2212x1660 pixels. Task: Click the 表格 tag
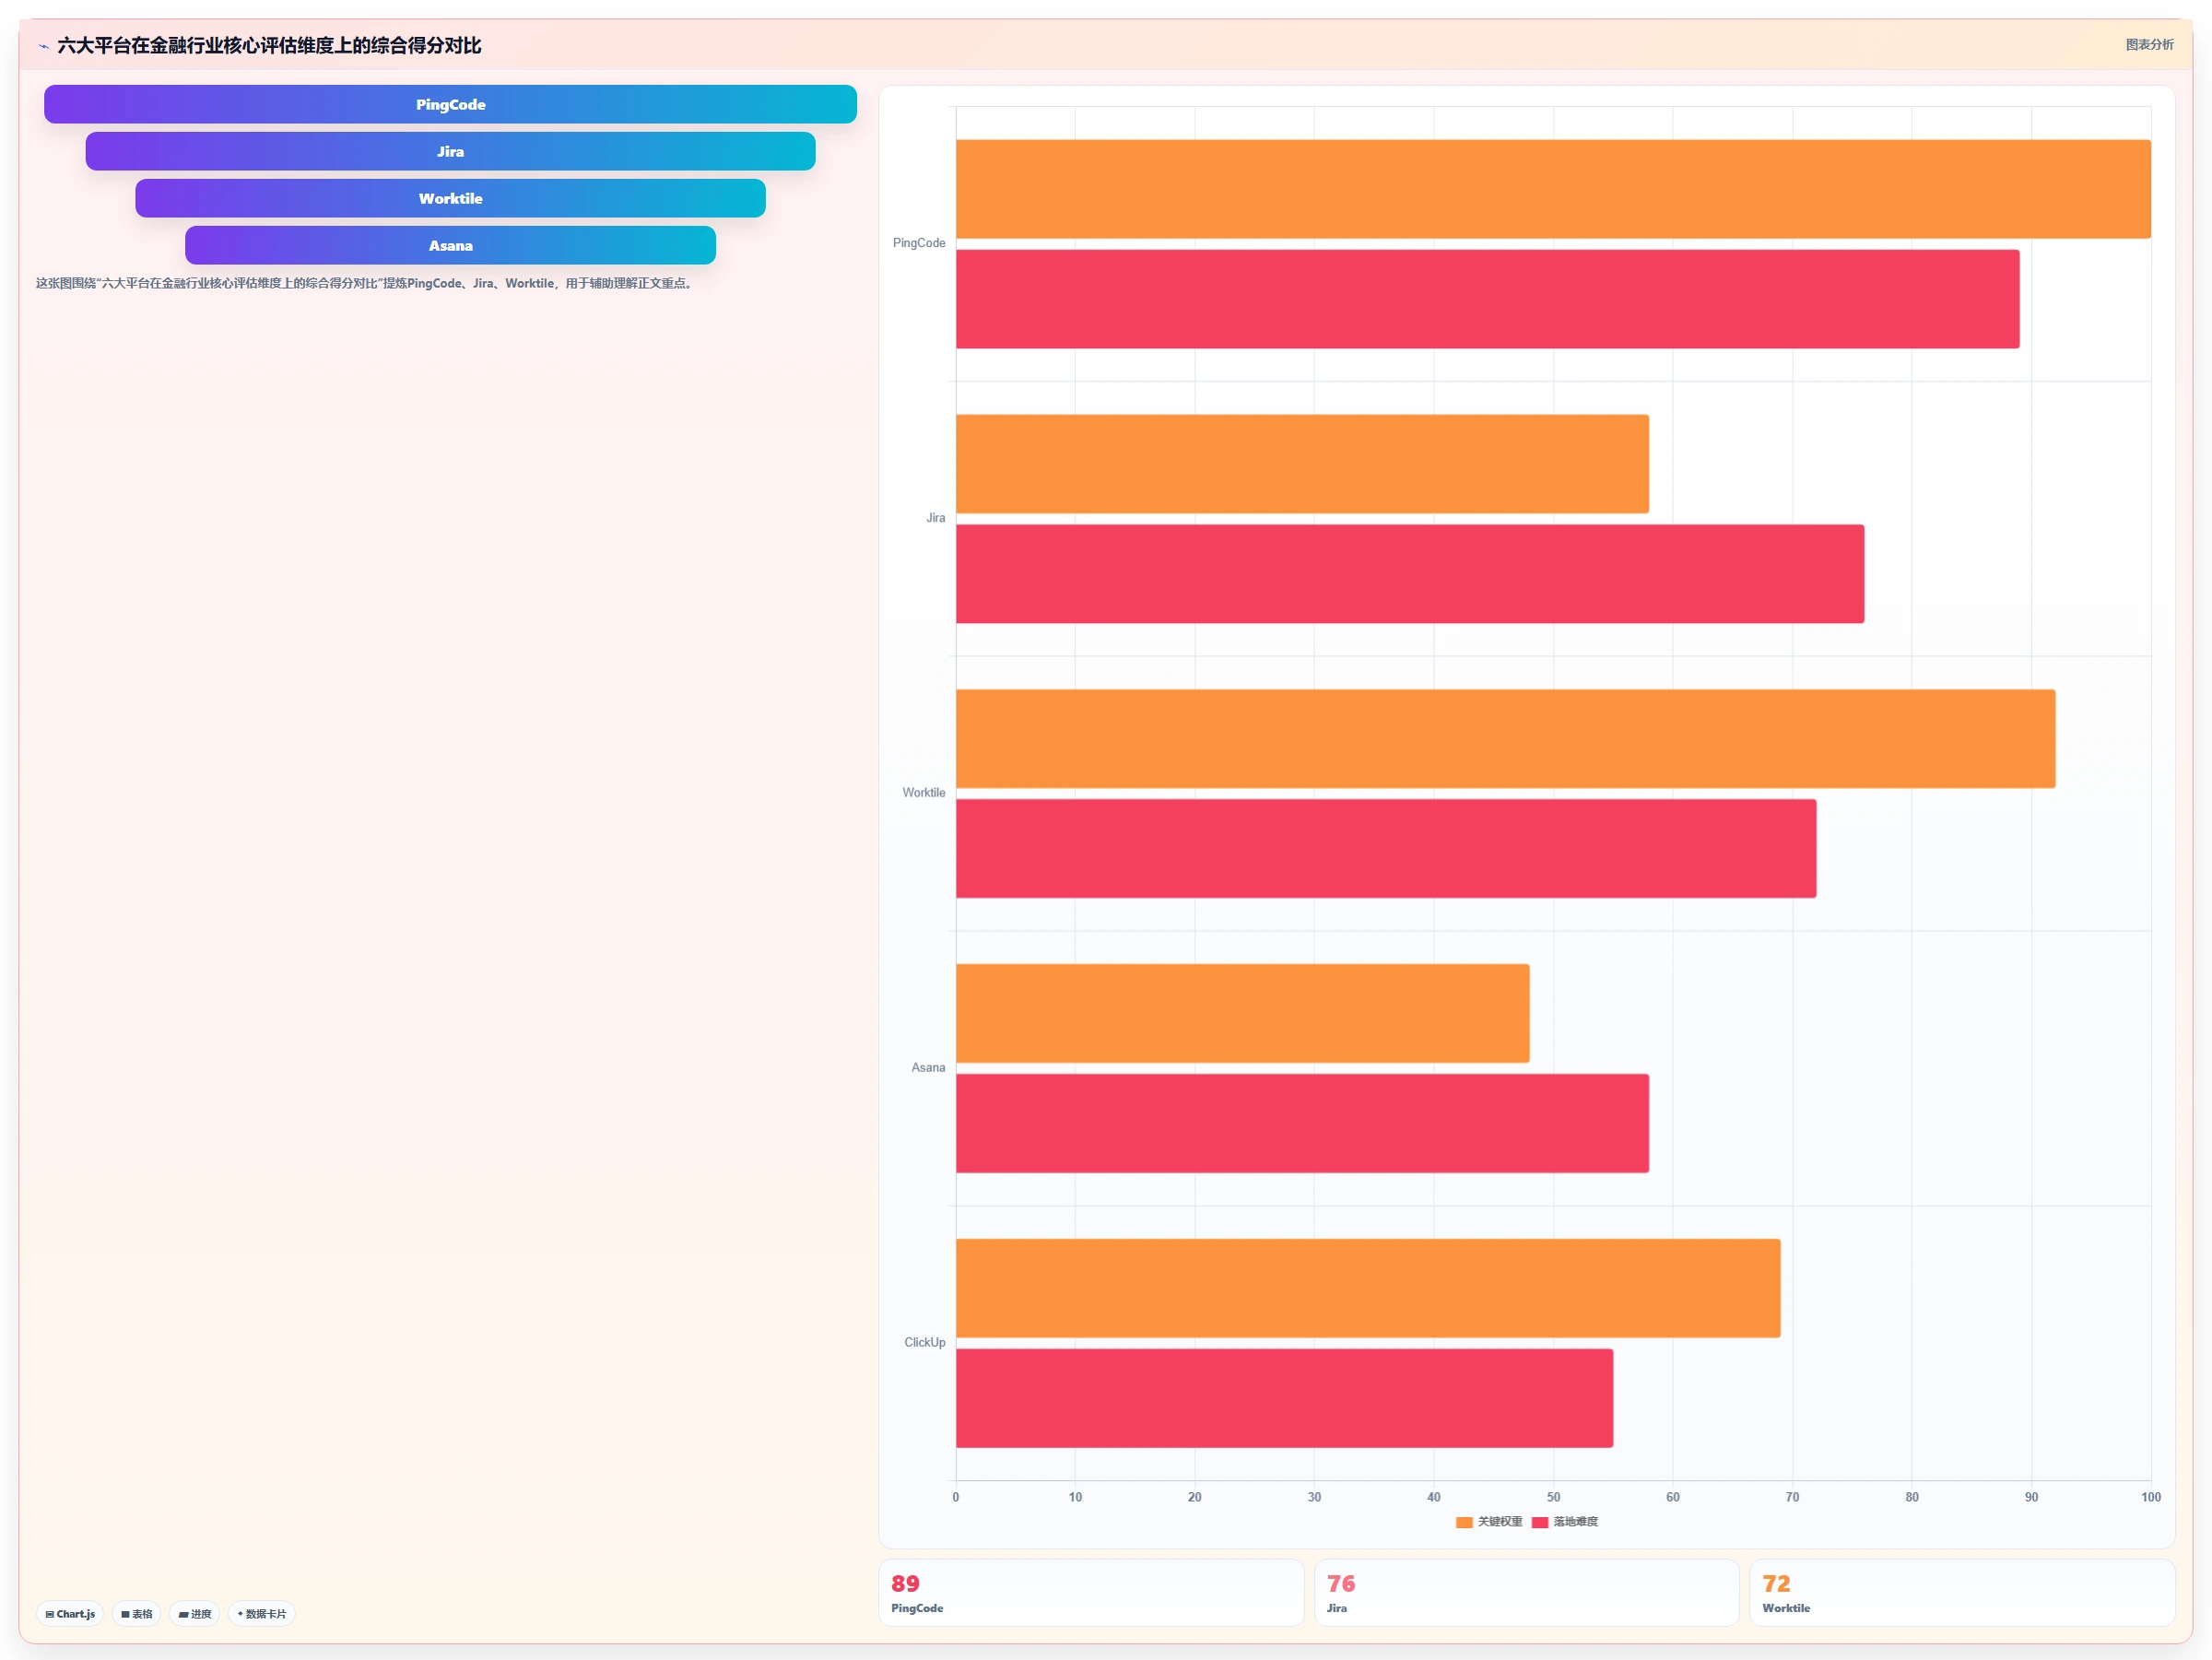(137, 1614)
